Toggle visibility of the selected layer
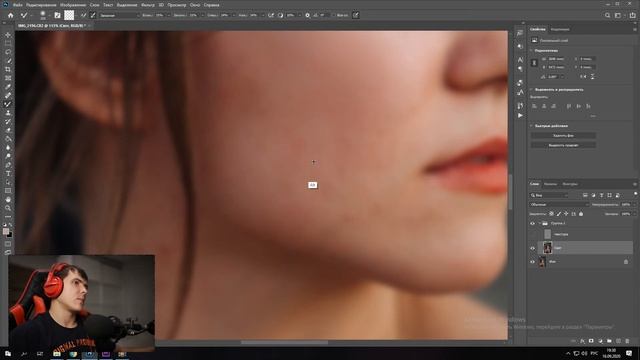Screen dimensions: 640x360 point(532,248)
